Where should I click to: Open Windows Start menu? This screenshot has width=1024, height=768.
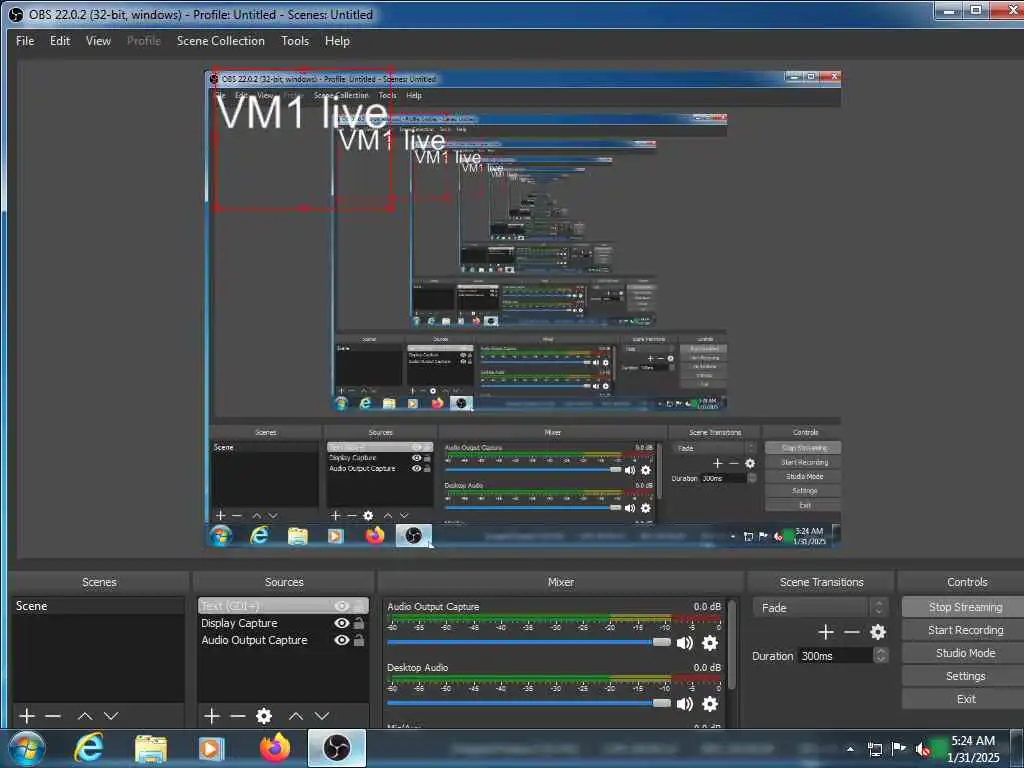pyautogui.click(x=27, y=748)
